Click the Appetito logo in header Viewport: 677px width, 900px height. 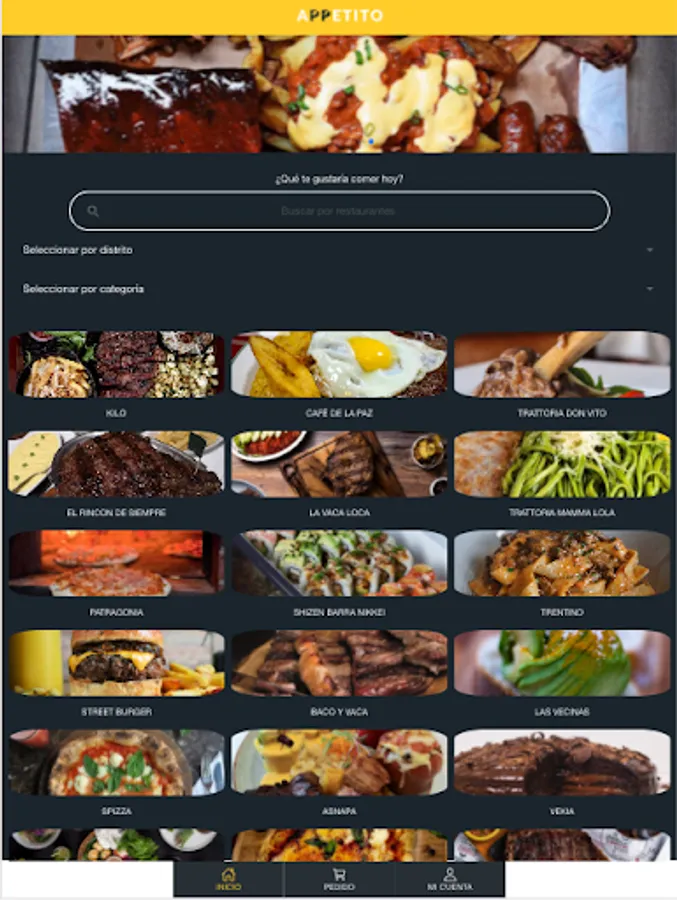339,15
